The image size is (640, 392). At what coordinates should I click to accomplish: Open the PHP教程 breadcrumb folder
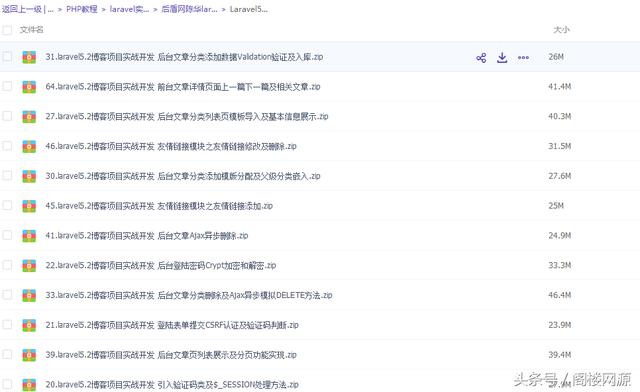(x=82, y=9)
